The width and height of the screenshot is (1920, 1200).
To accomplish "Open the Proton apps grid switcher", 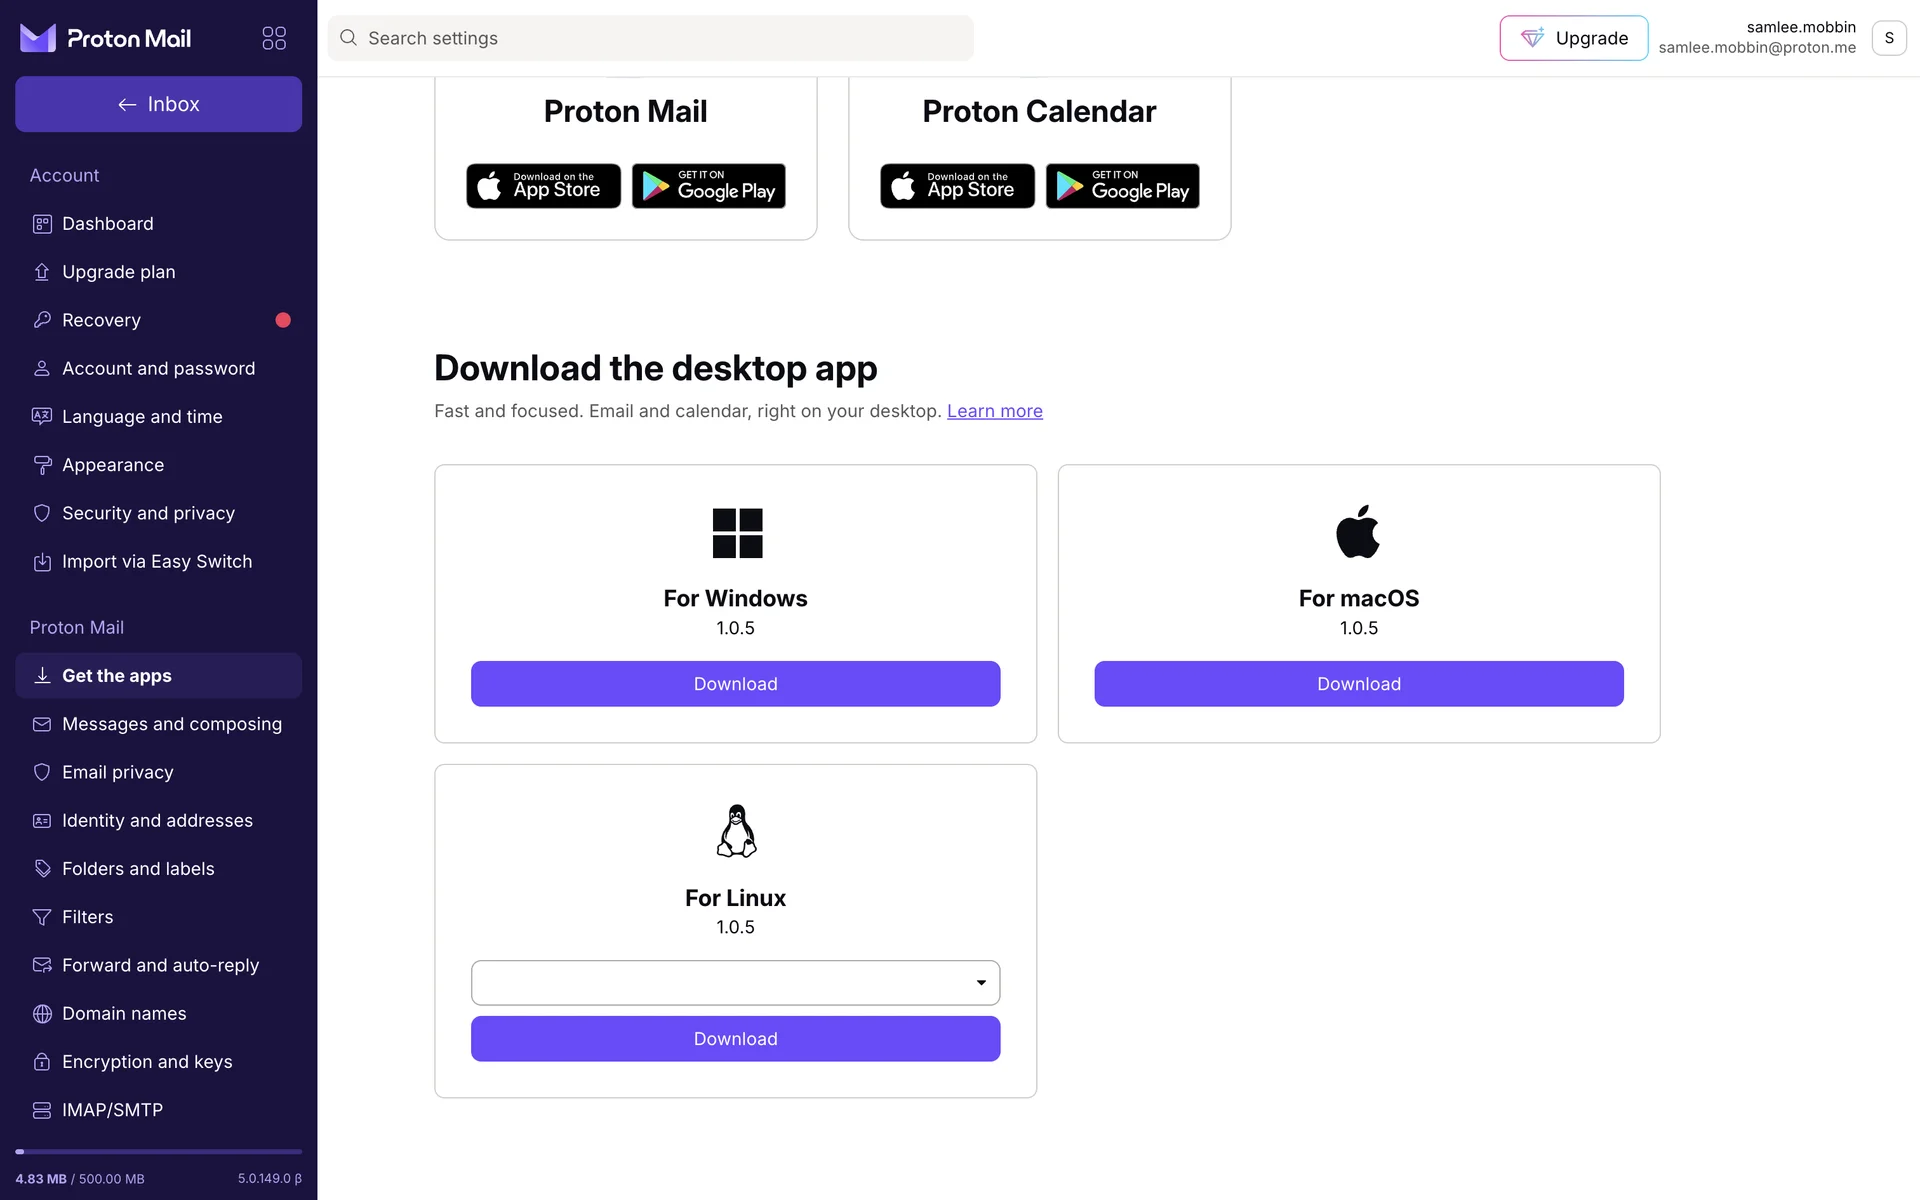I will (274, 38).
